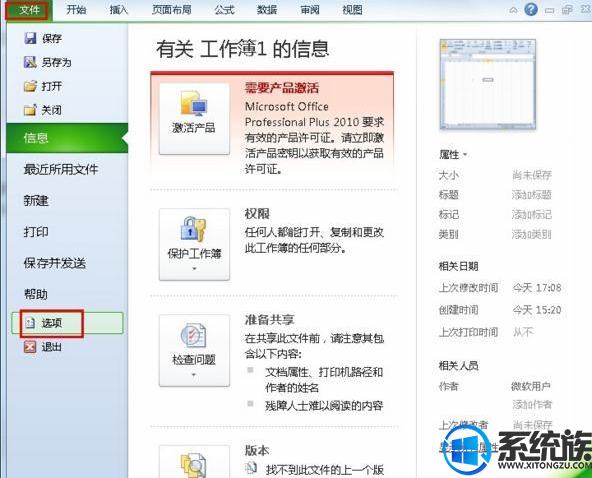Image resolution: width=592 pixels, height=478 pixels.
Task: Open the Protect Workbook (保护工作簿) dropdown
Action: pos(194,244)
